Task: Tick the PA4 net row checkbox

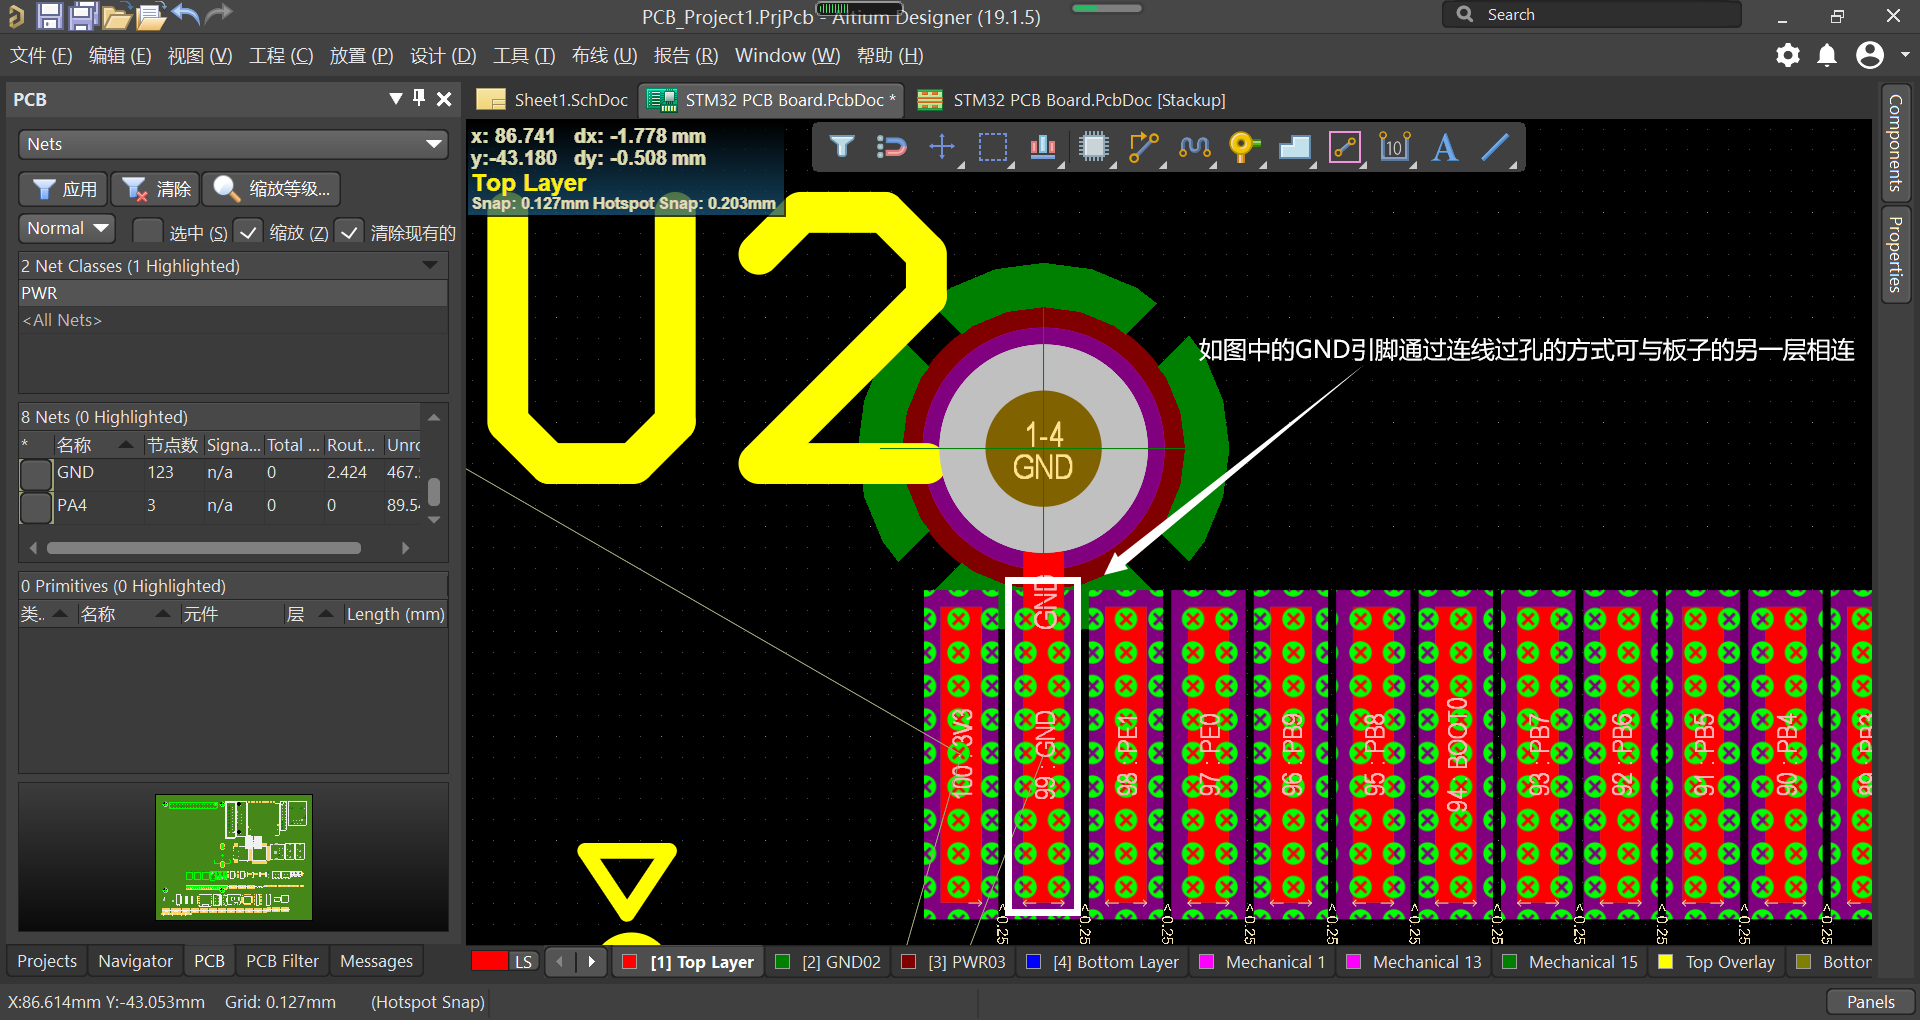Action: click(36, 506)
